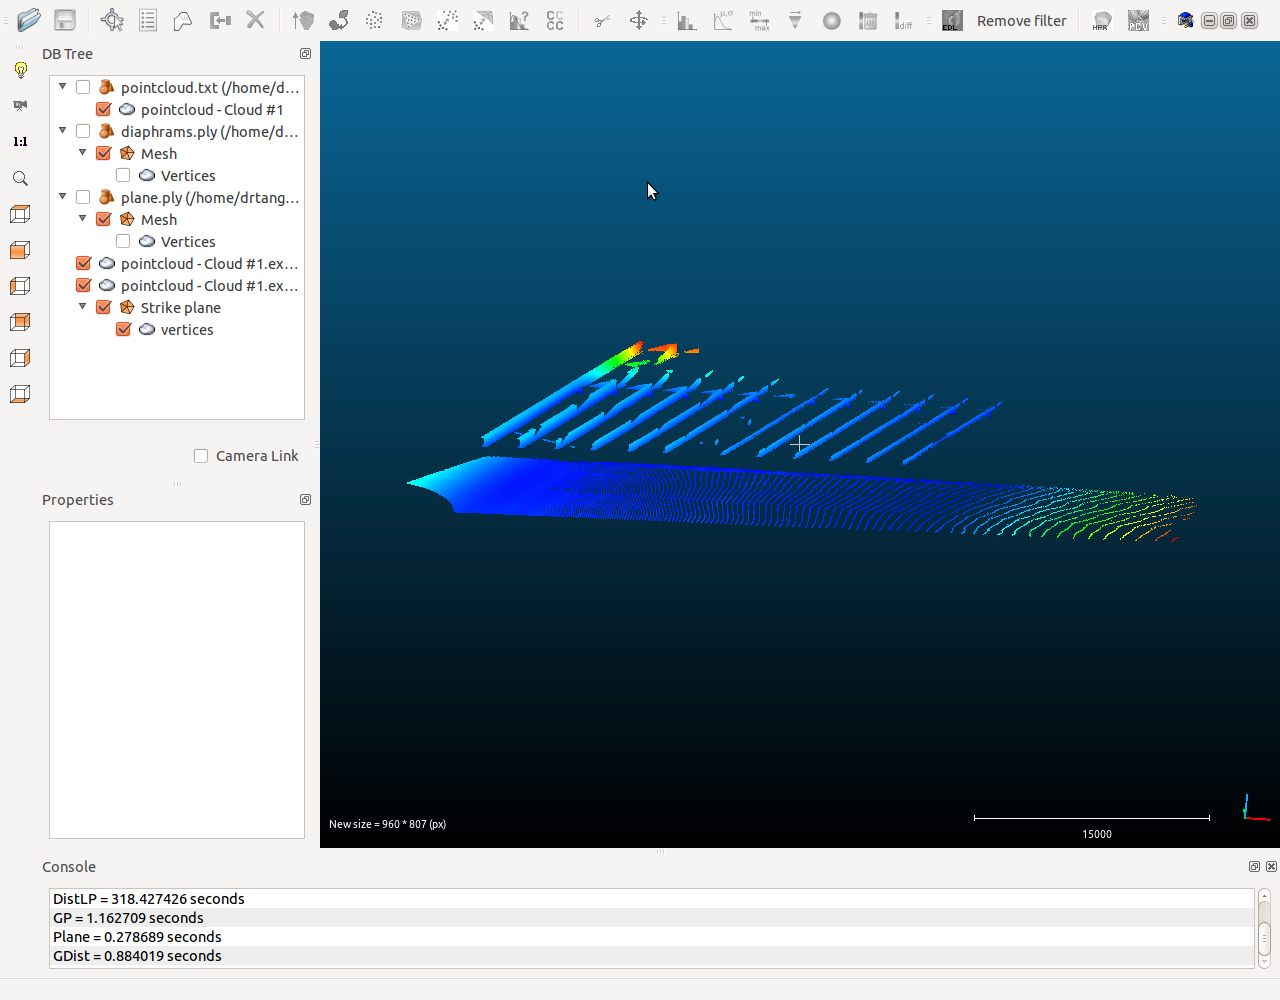Select the delete entity X icon
The height and width of the screenshot is (1000, 1280).
coord(256,20)
